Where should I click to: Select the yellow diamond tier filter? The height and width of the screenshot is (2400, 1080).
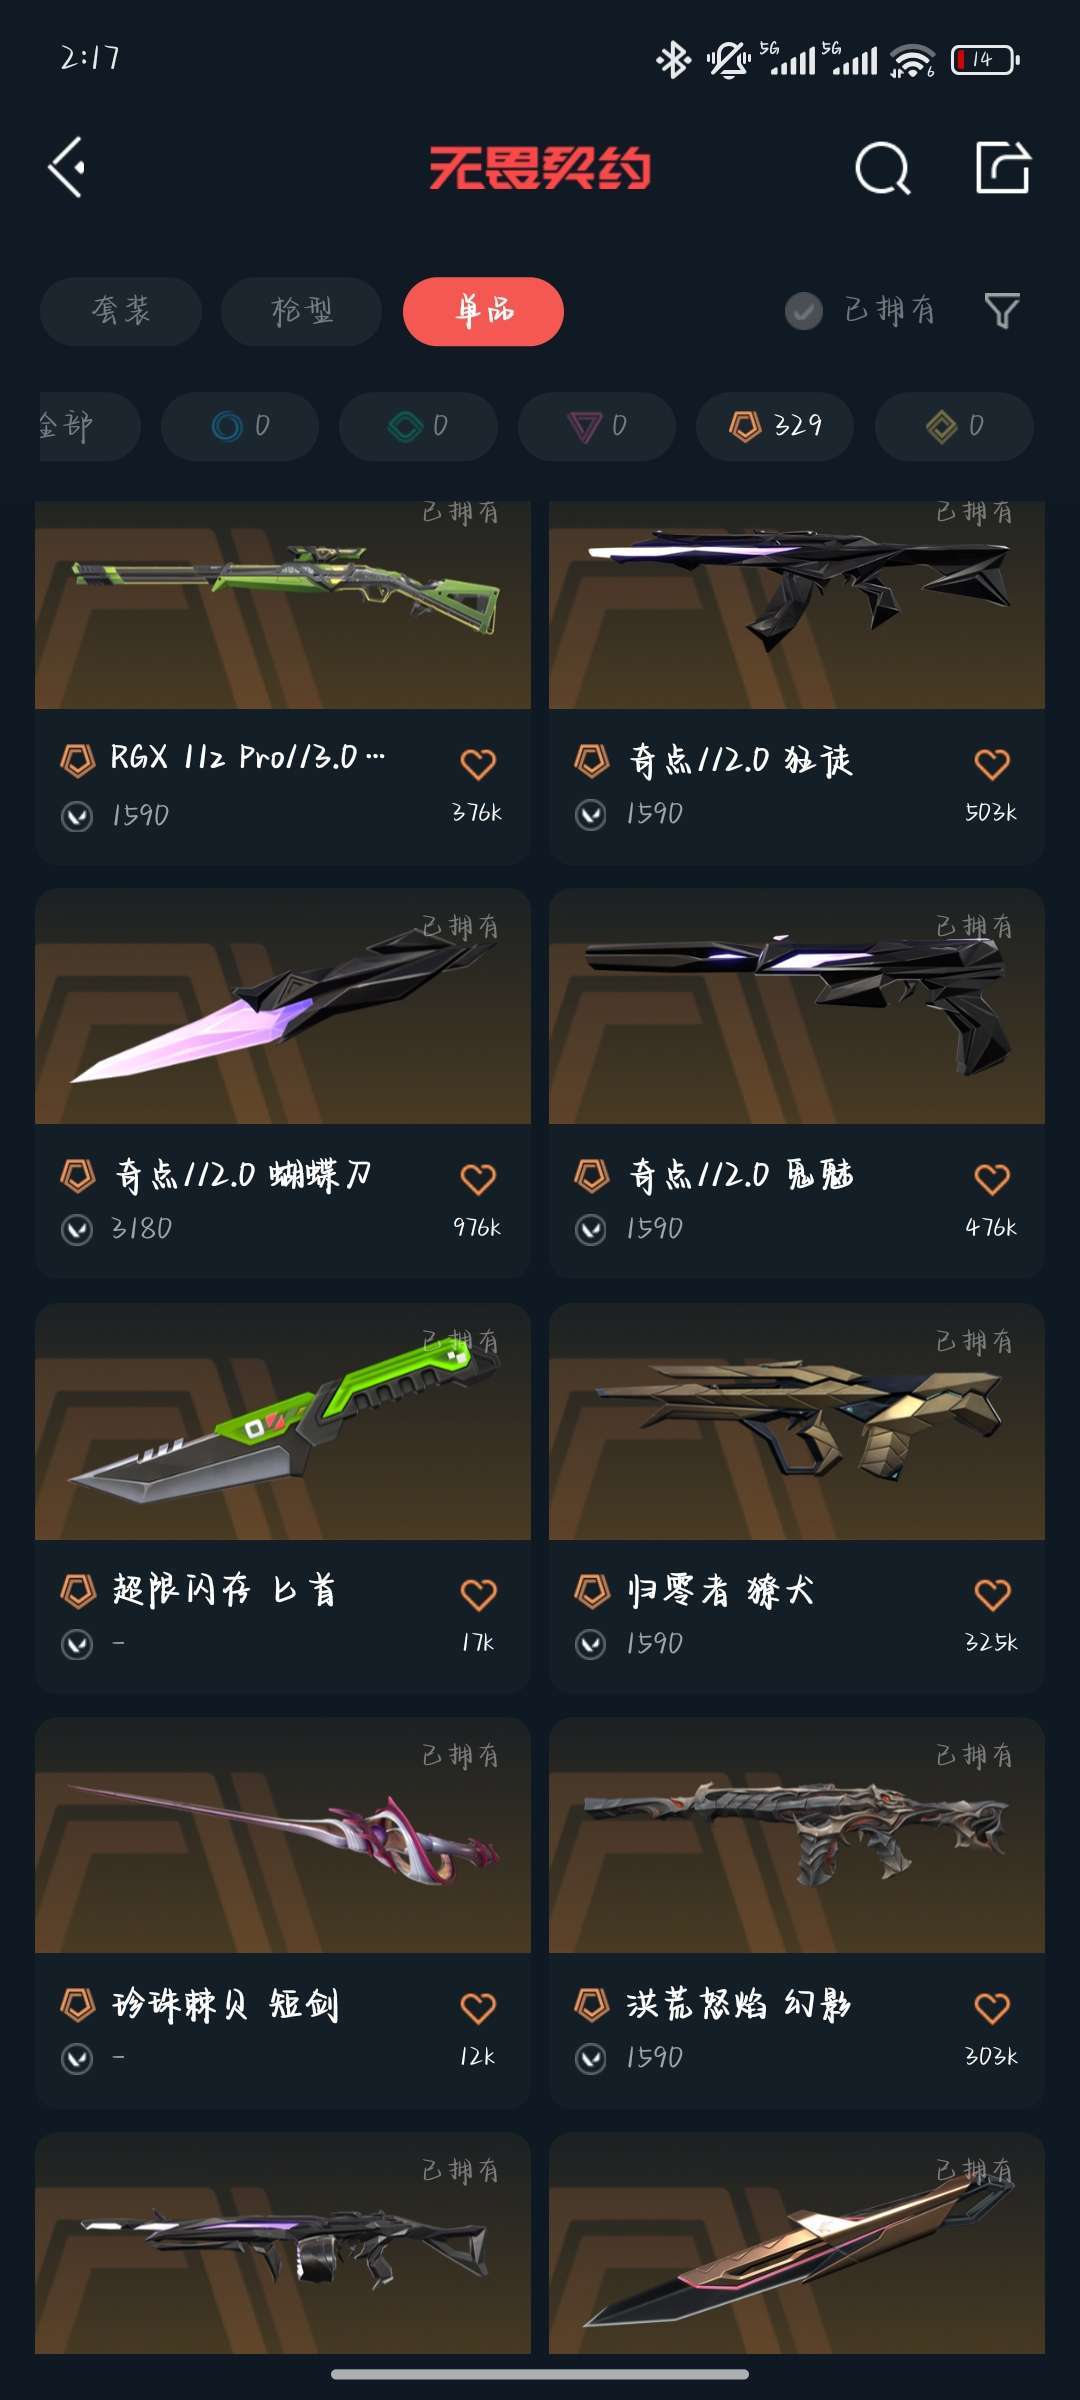click(x=954, y=426)
